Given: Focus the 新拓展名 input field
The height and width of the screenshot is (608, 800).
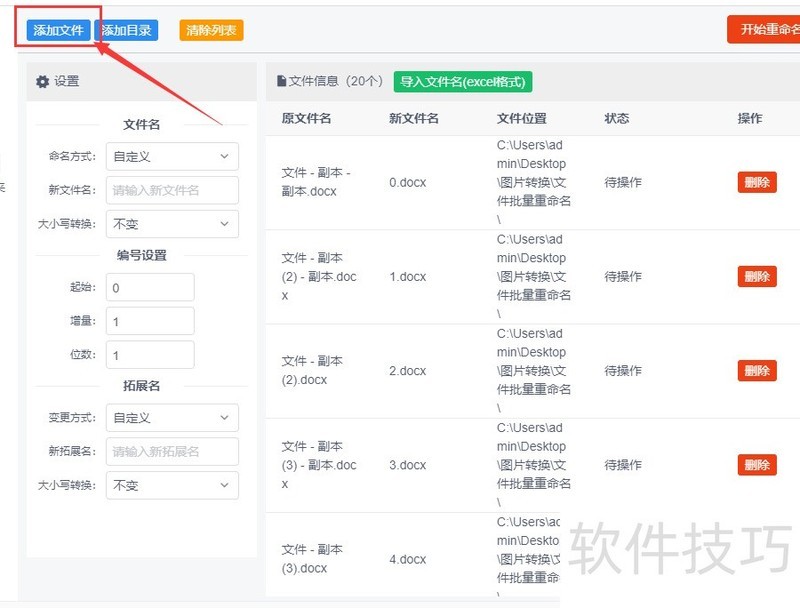Looking at the screenshot, I should pos(172,451).
